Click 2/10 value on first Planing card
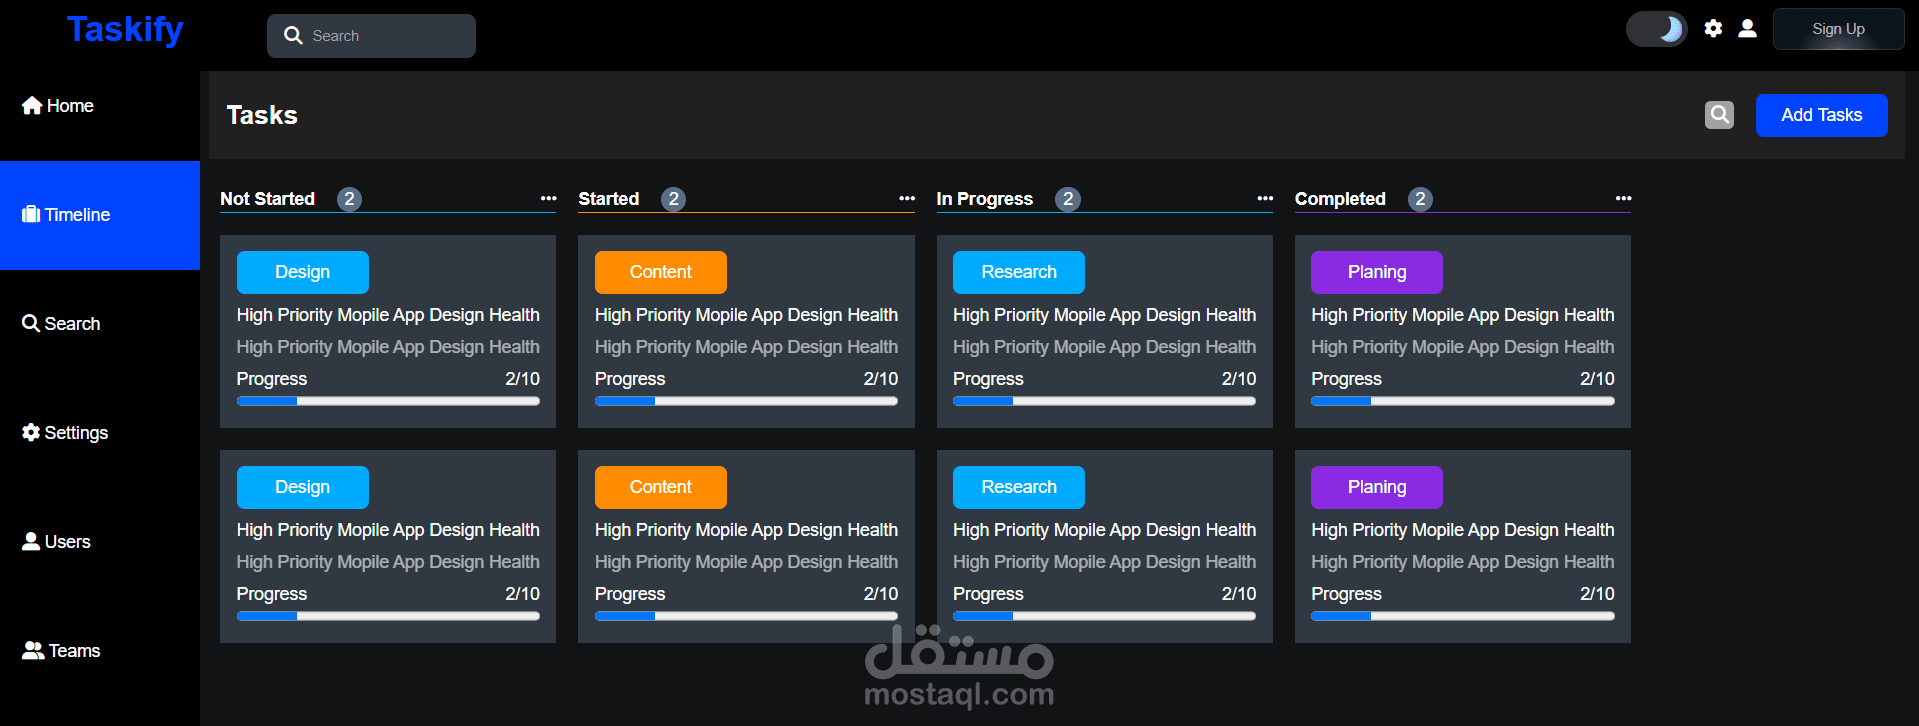The image size is (1919, 726). coord(1597,379)
